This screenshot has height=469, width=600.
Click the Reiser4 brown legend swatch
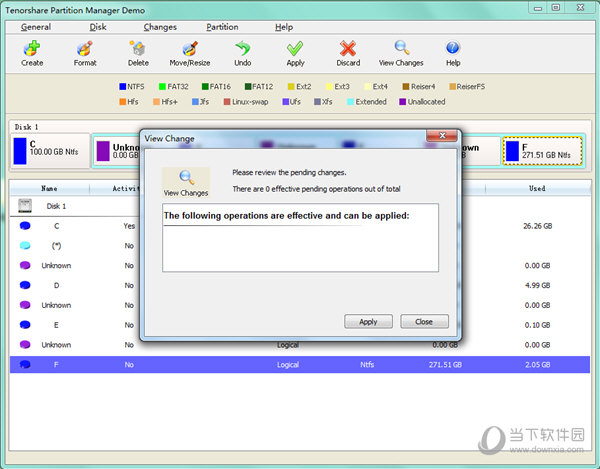(x=406, y=86)
